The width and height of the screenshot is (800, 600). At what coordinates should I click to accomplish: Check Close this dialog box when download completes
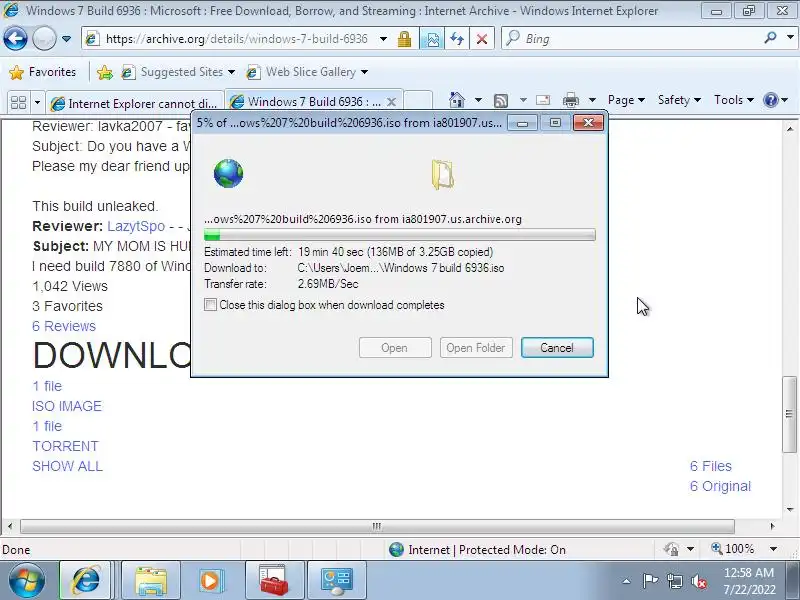[210, 305]
